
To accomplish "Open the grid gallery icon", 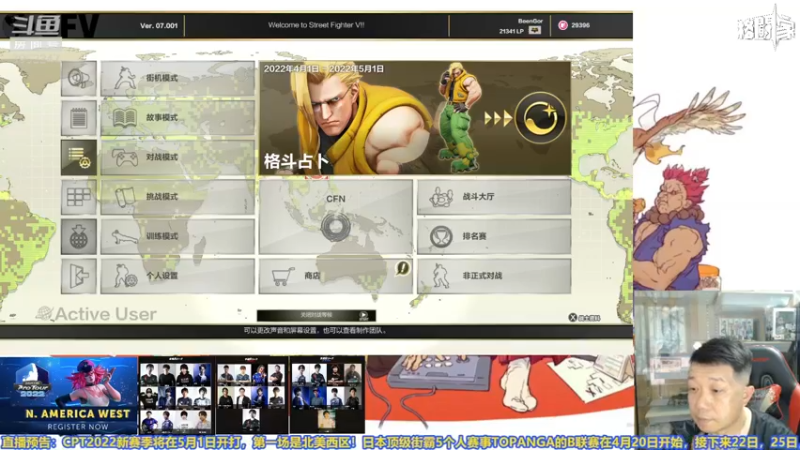I will [79, 197].
